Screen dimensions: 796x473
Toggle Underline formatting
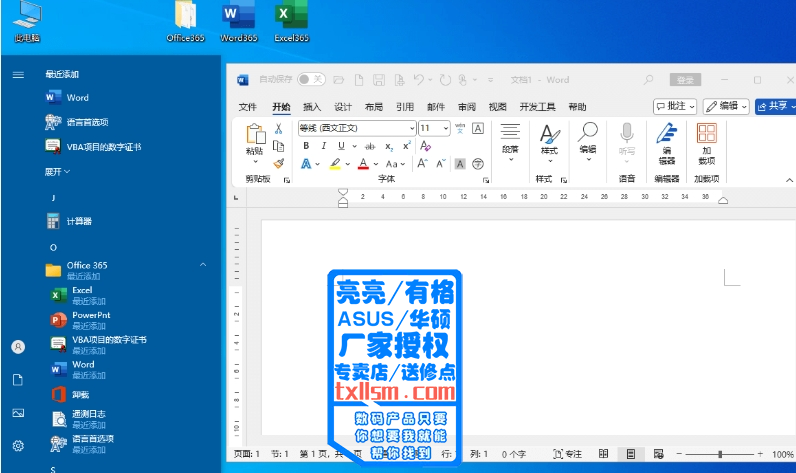(341, 146)
